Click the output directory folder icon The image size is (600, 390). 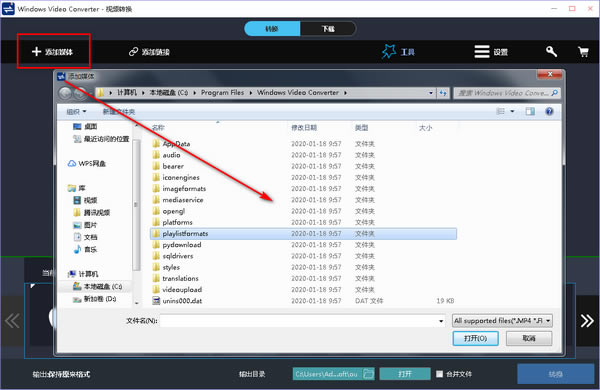tap(368, 374)
